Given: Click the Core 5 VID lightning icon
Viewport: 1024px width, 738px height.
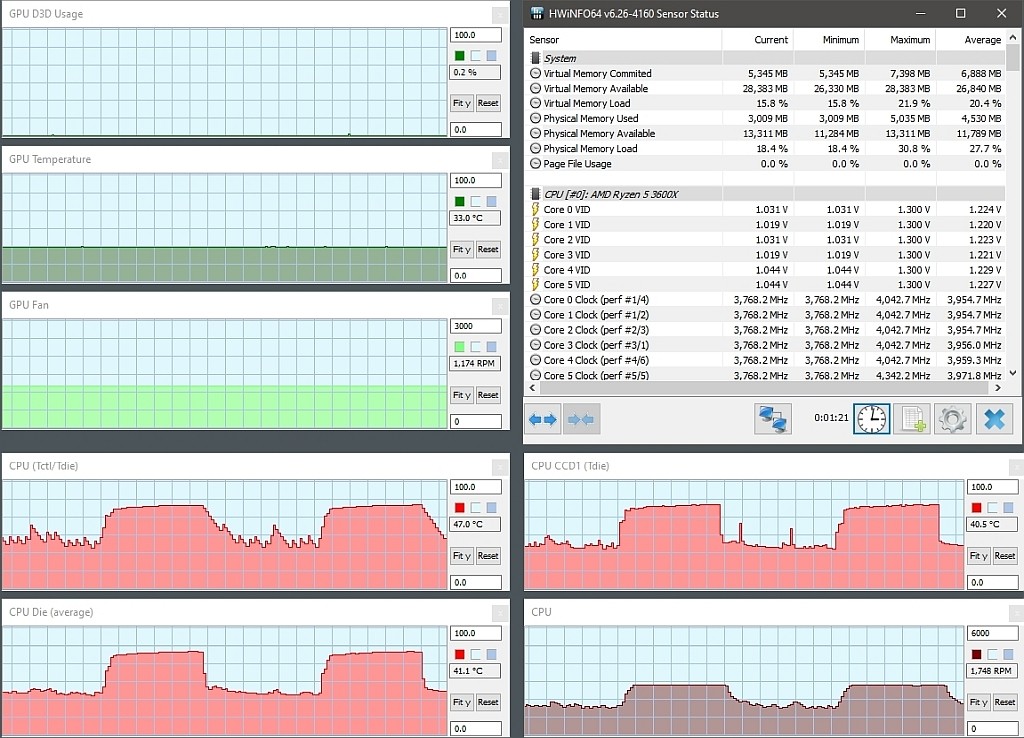Looking at the screenshot, I should 536,285.
